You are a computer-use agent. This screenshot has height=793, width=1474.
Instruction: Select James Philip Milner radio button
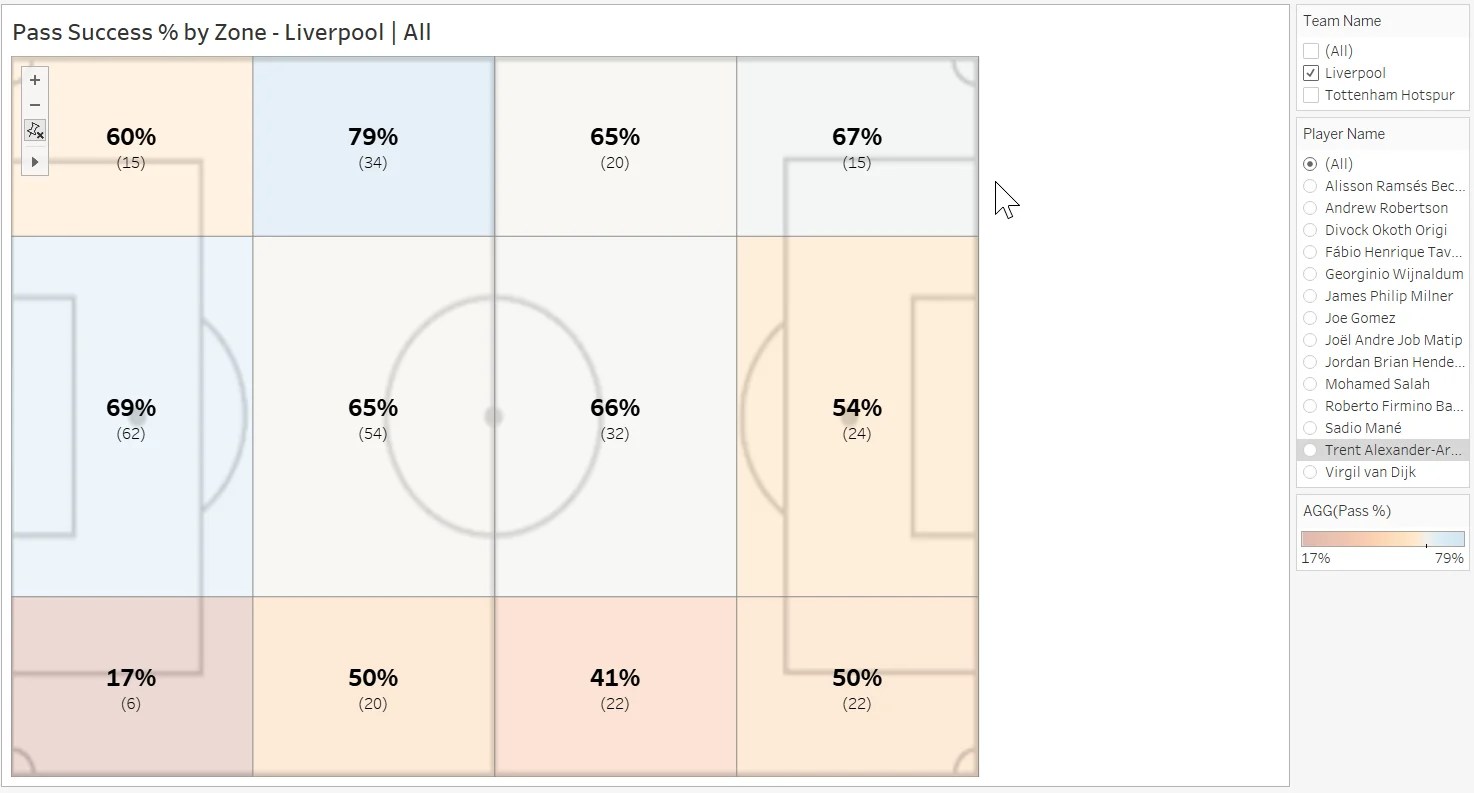tap(1310, 296)
